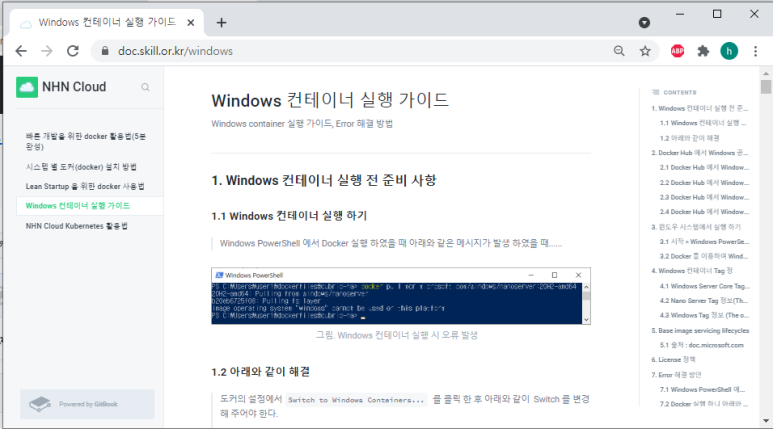Open the tab search dropdown
The width and height of the screenshot is (773, 429).
tap(644, 23)
